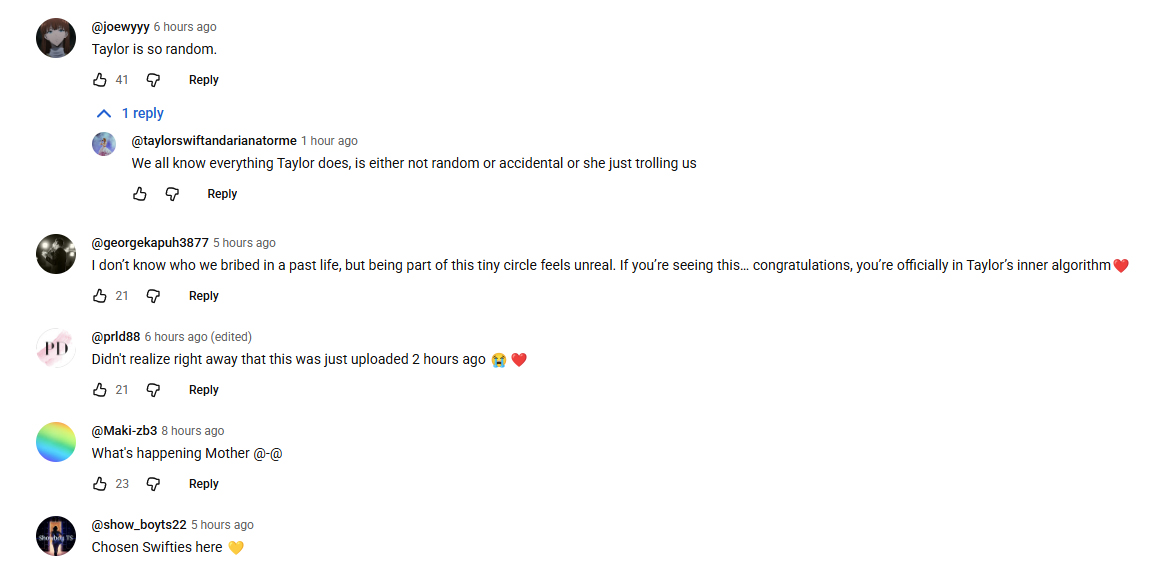Like the comment by @georgekapuh3877

tap(99, 295)
